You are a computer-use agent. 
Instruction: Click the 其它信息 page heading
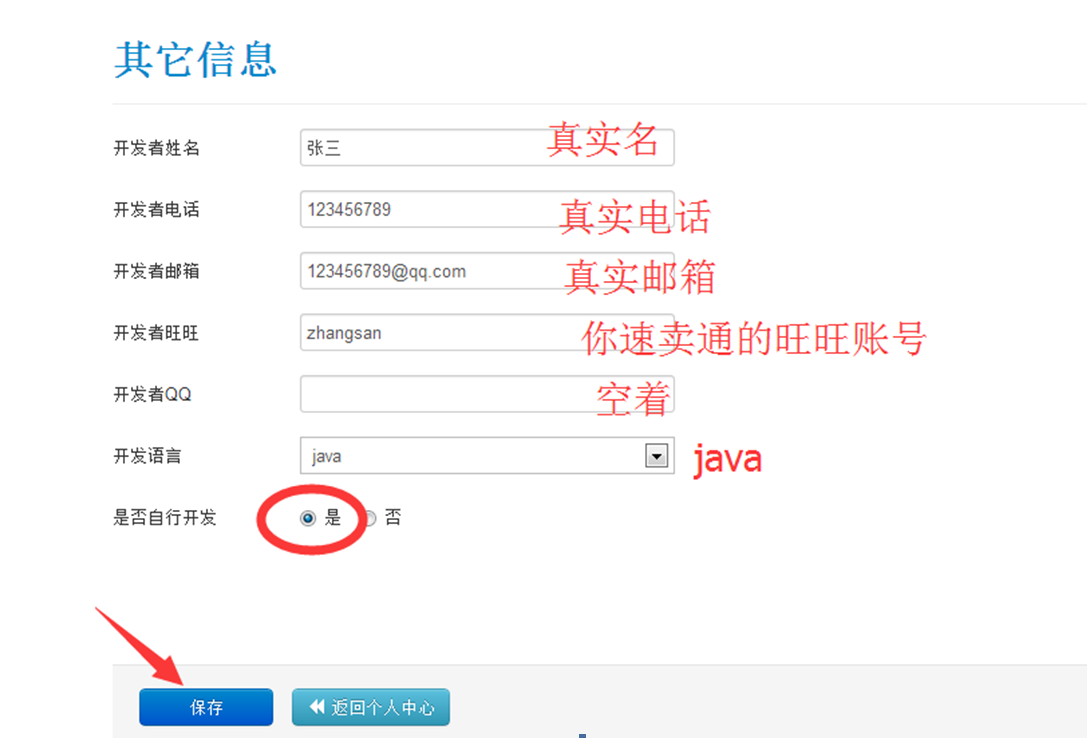point(195,60)
